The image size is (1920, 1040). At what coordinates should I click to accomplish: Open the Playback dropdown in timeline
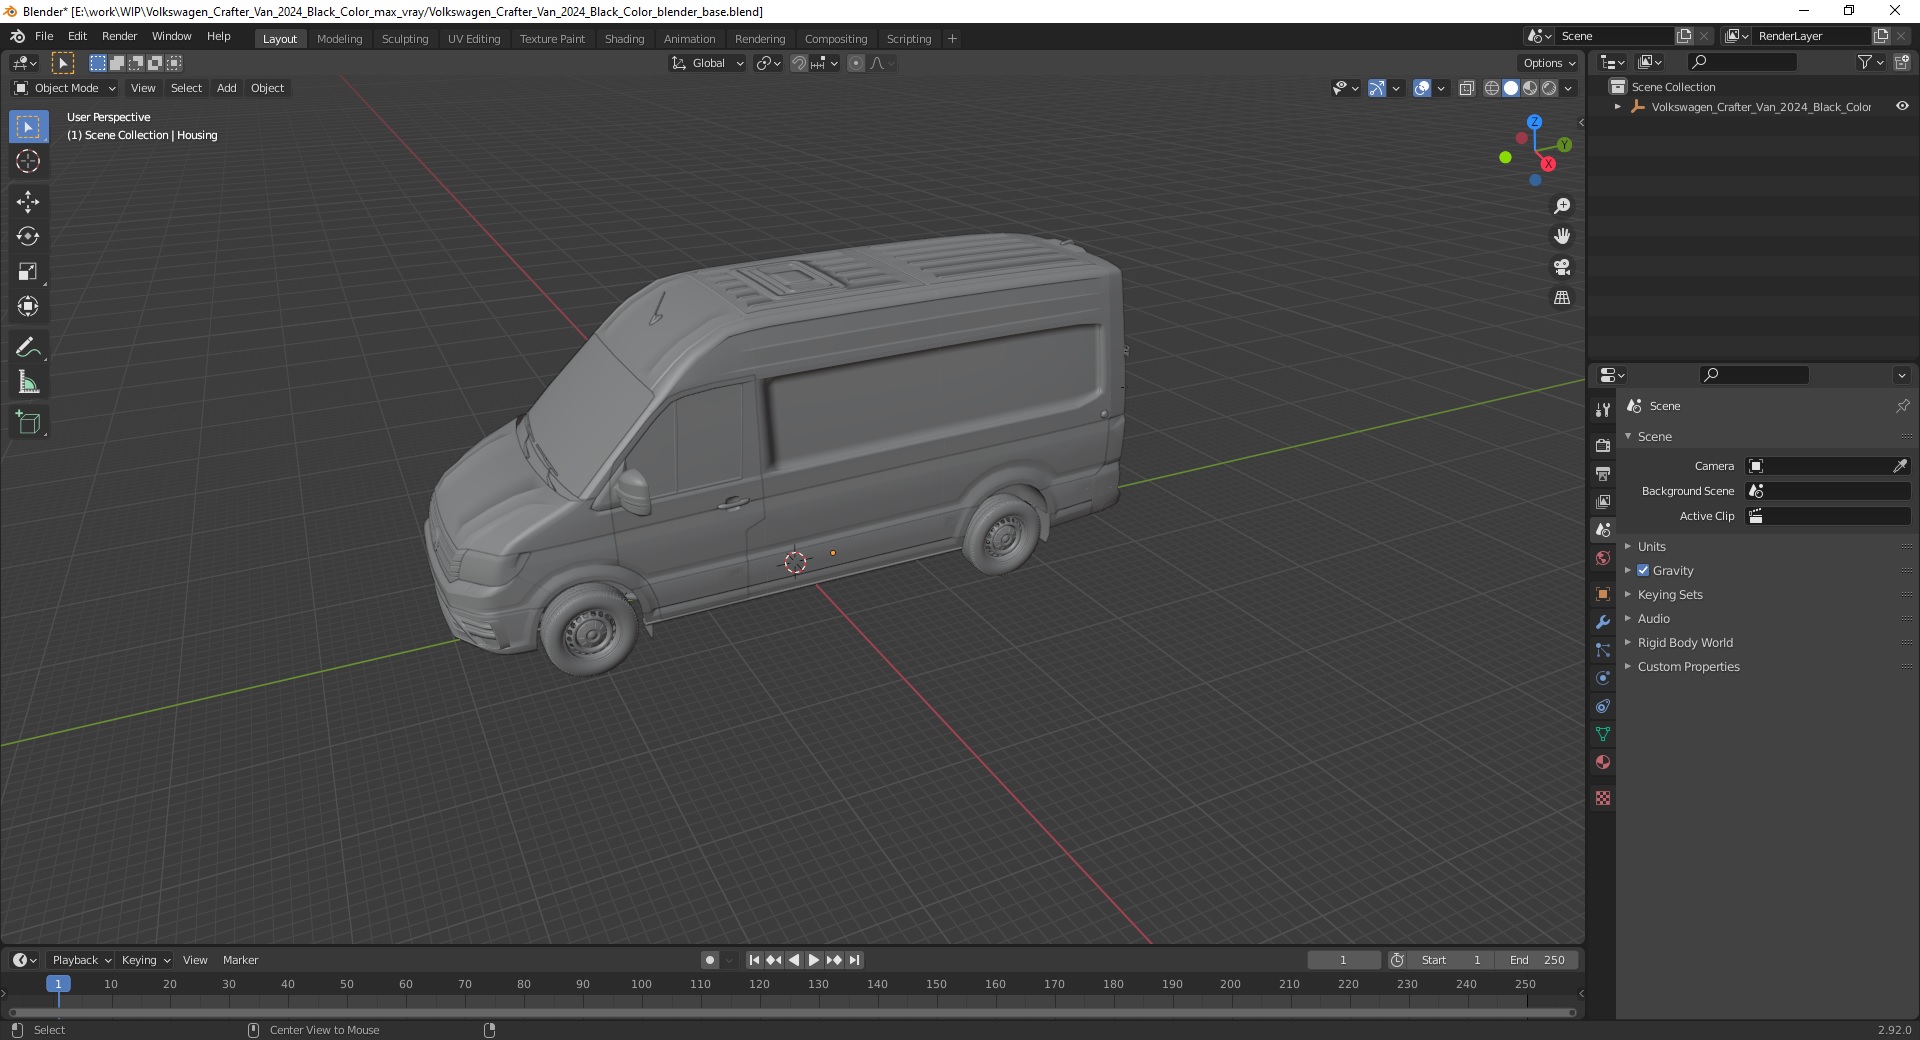coord(81,960)
